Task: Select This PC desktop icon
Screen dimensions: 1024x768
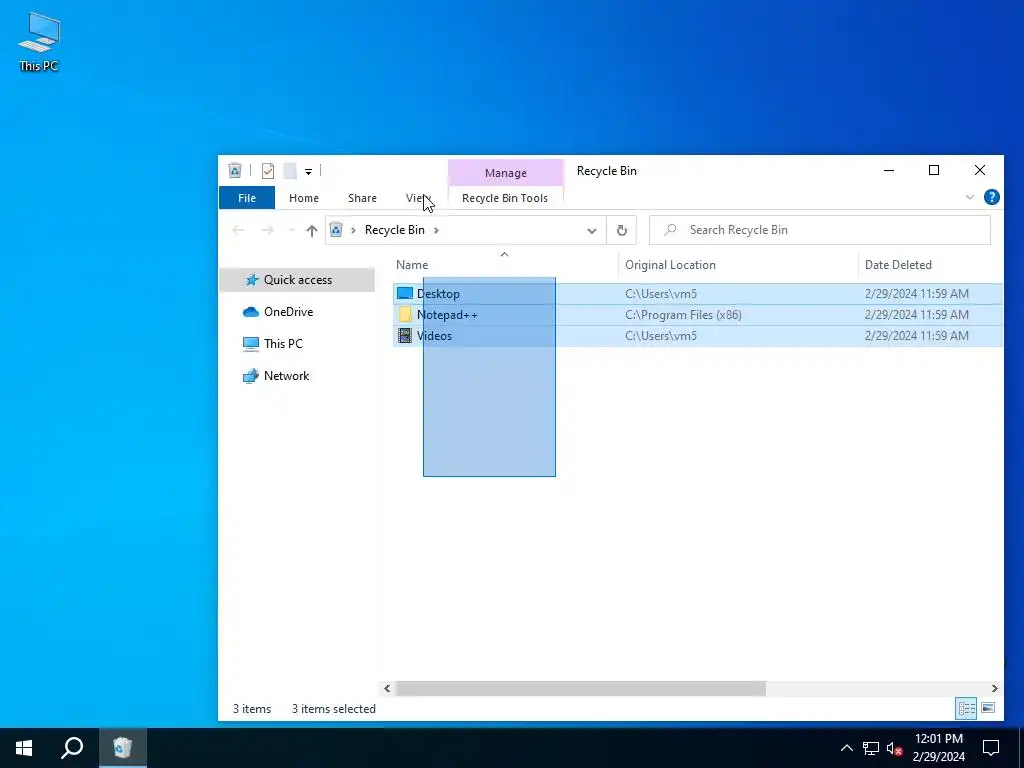Action: tap(39, 42)
